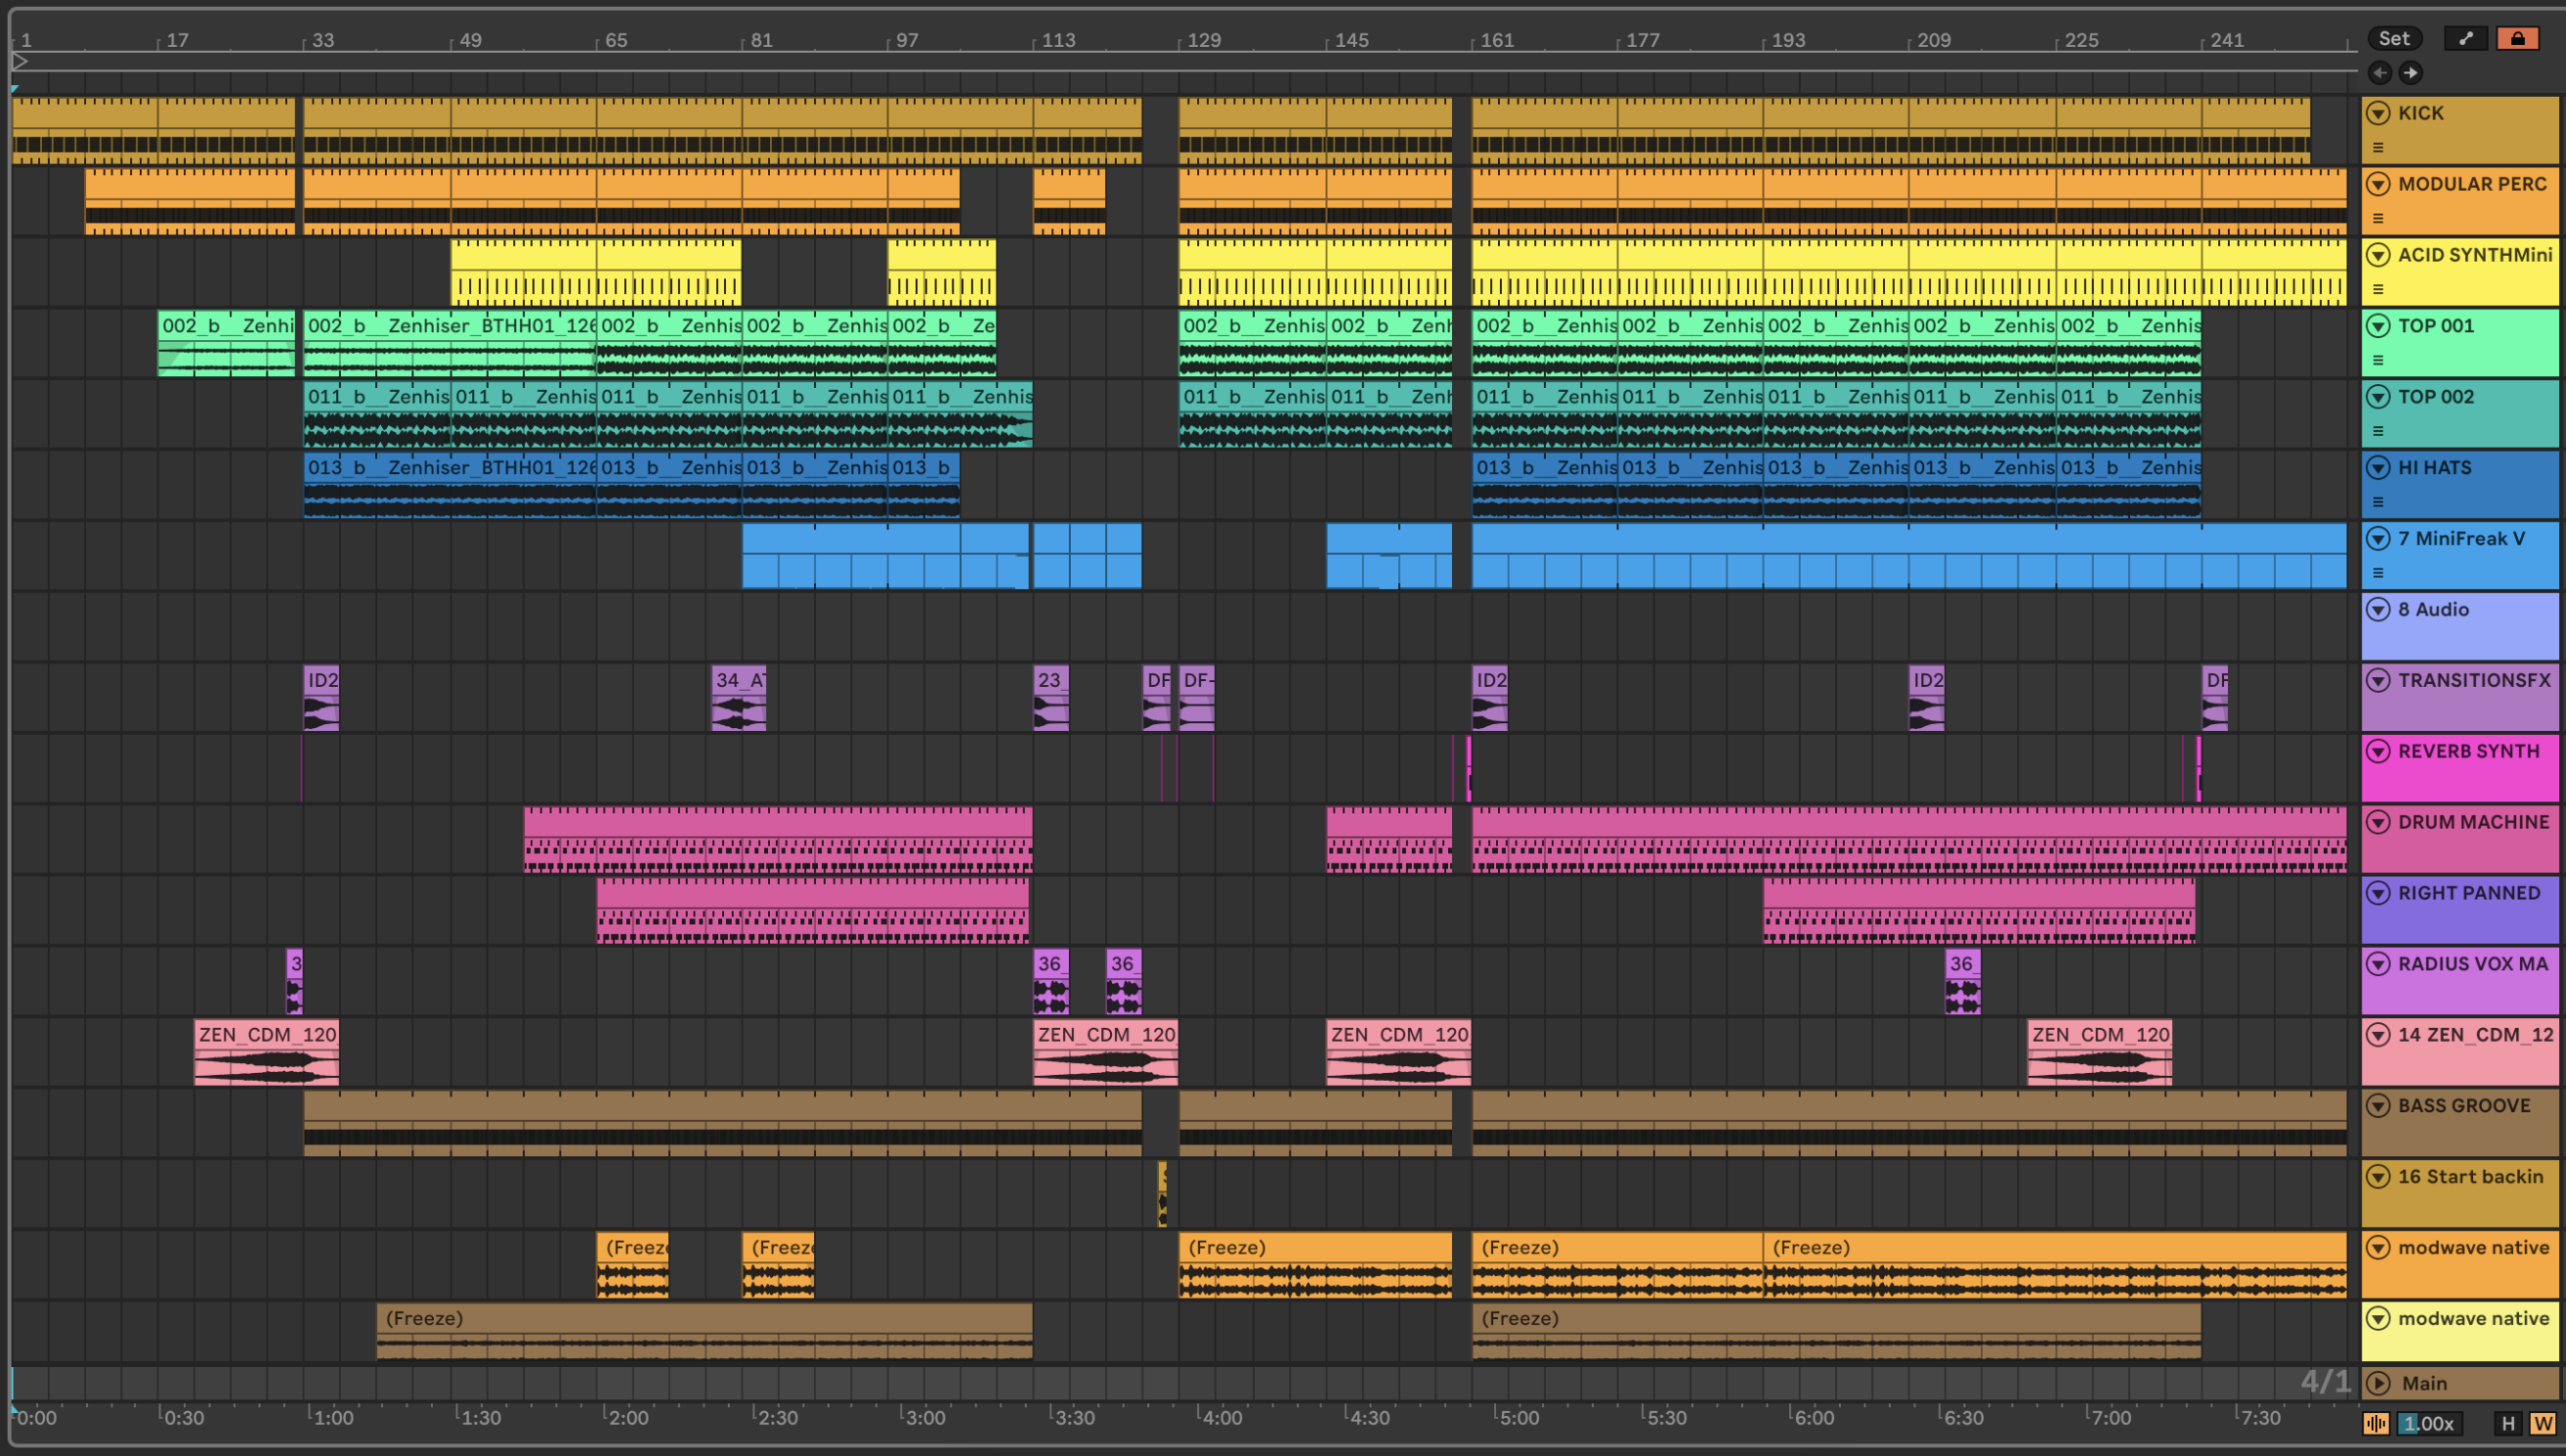Click the scrub area play marker
This screenshot has height=1456, width=2566.
(x=20, y=62)
